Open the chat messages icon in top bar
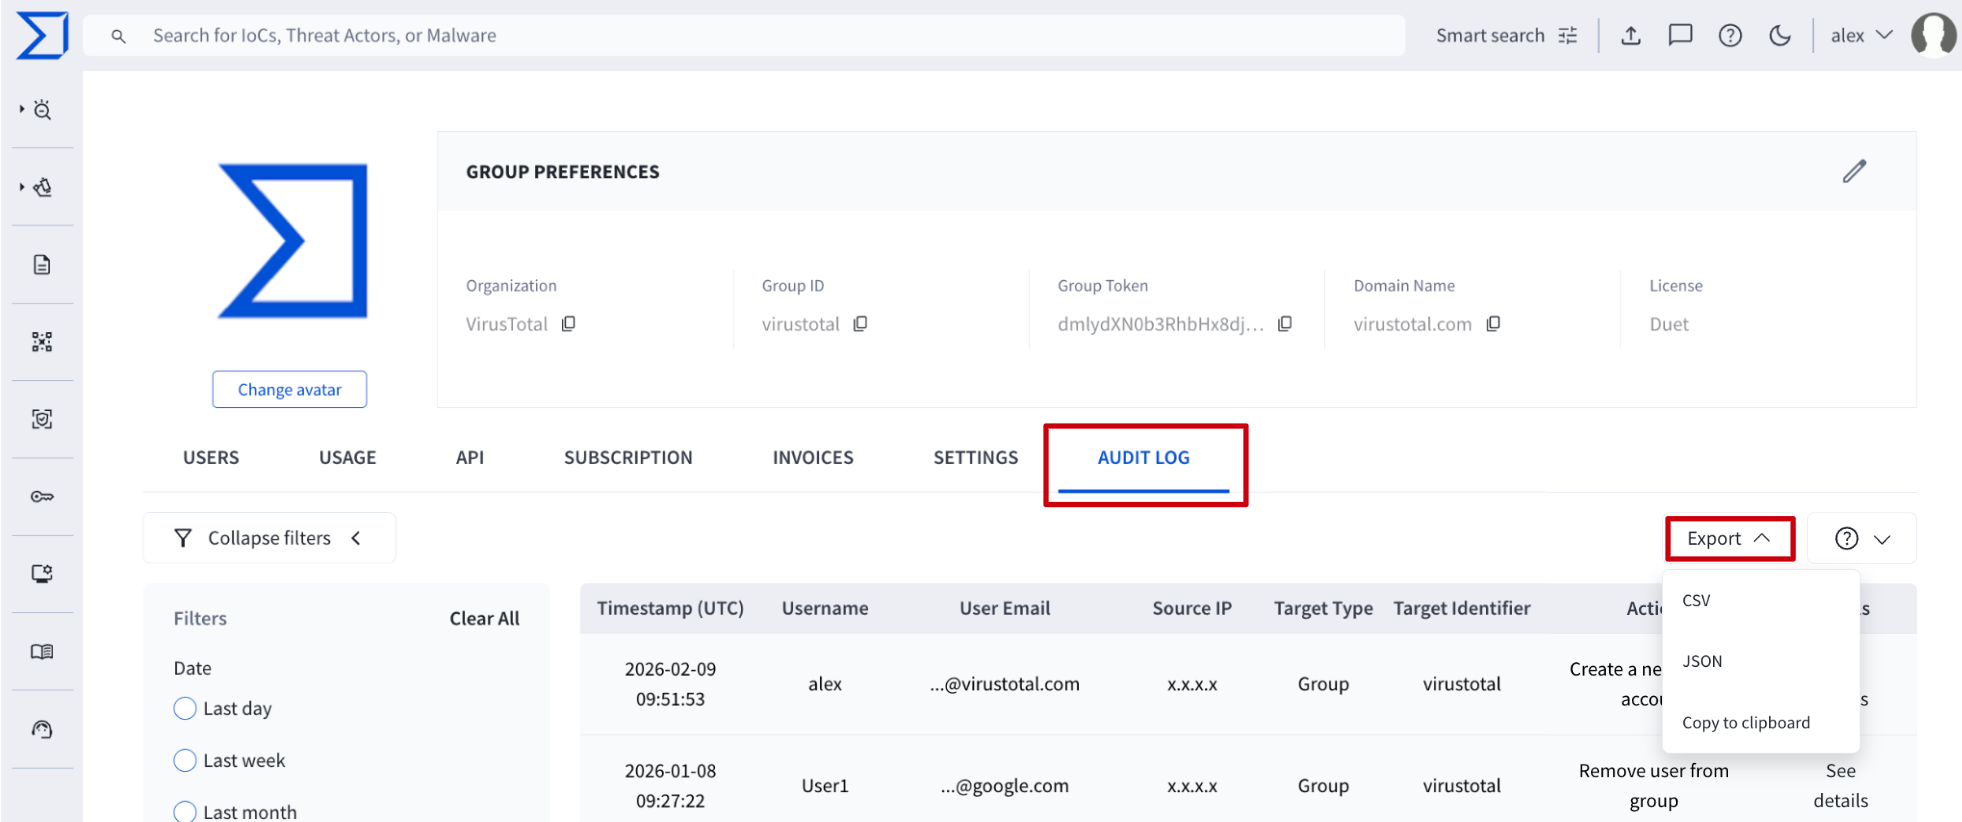The height and width of the screenshot is (822, 1962). click(x=1680, y=36)
